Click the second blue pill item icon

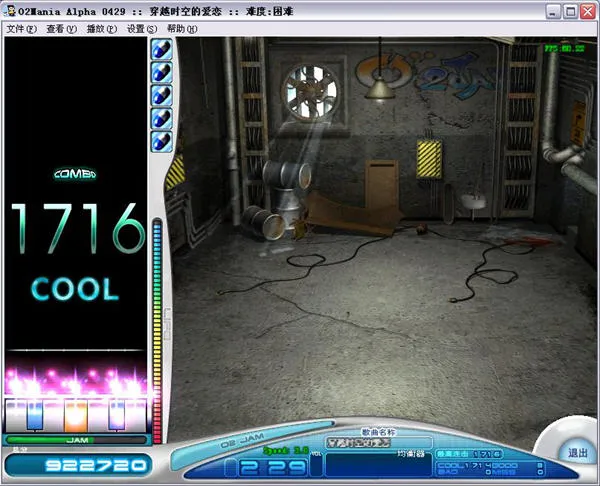(161, 72)
